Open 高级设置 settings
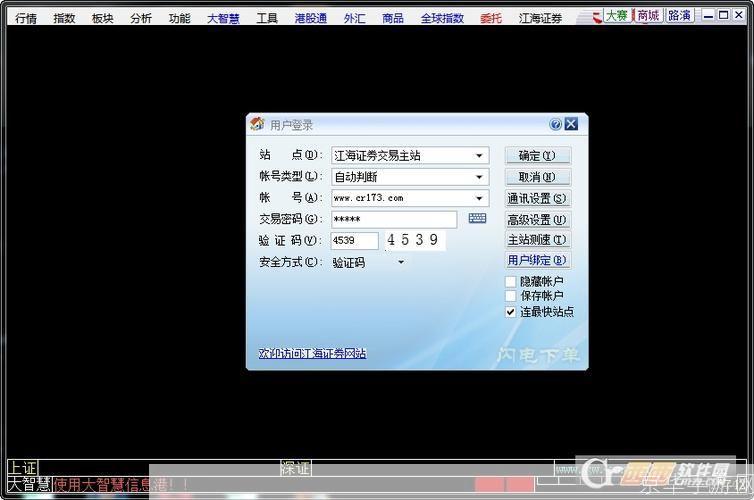754x500 pixels. pyautogui.click(x=538, y=220)
